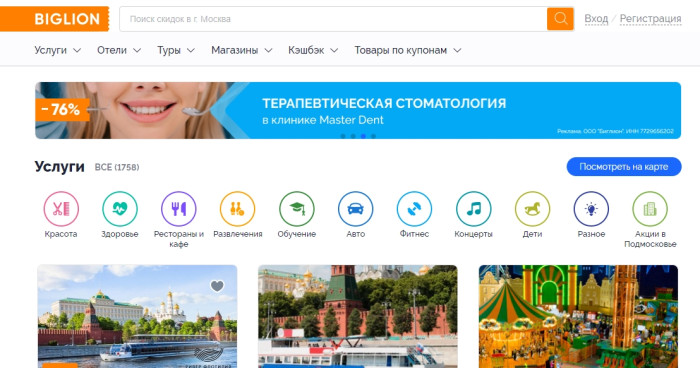
Task: Select the Разное lightbulb icon
Action: [x=591, y=209]
